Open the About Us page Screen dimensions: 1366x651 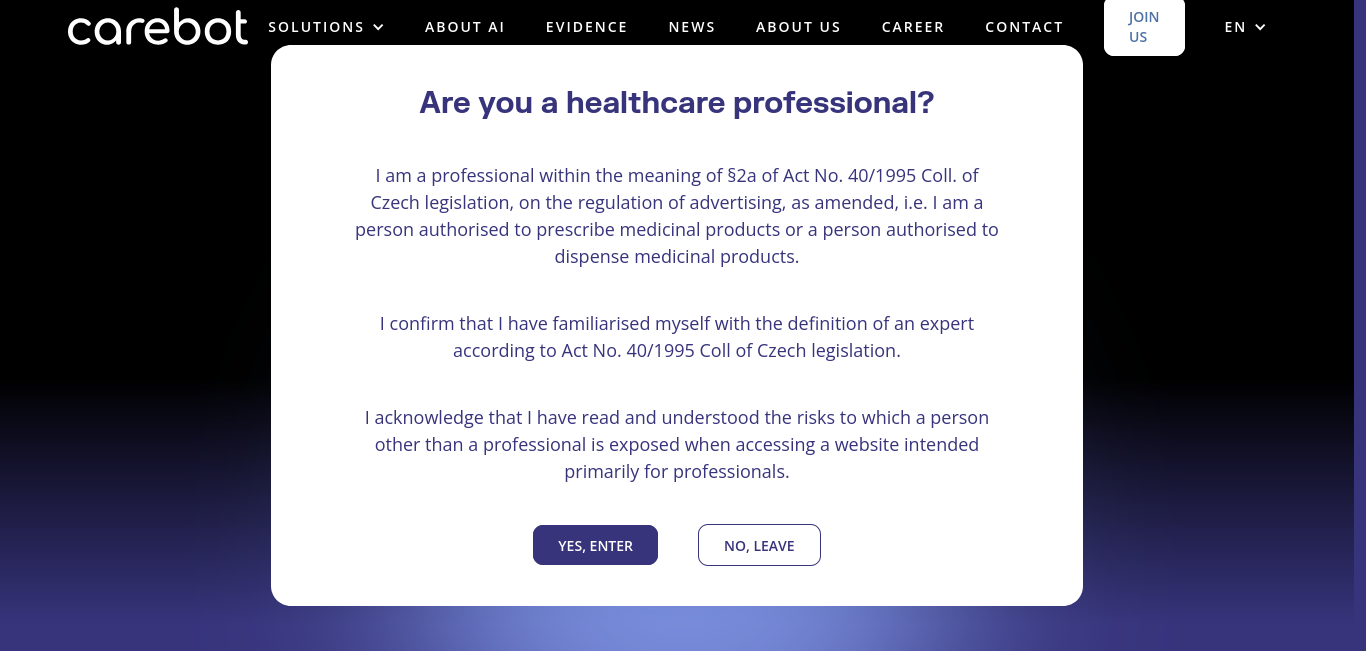[798, 27]
